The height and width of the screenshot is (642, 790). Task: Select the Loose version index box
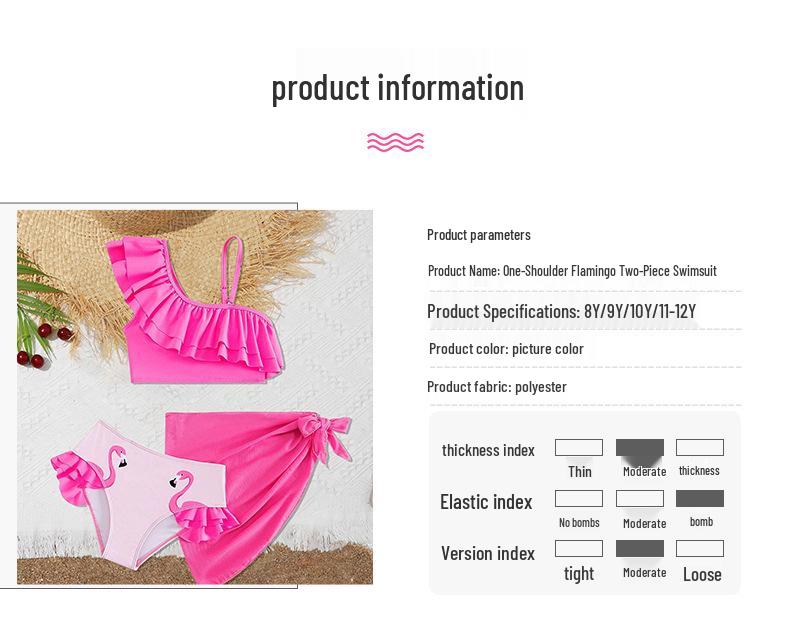[x=700, y=548]
